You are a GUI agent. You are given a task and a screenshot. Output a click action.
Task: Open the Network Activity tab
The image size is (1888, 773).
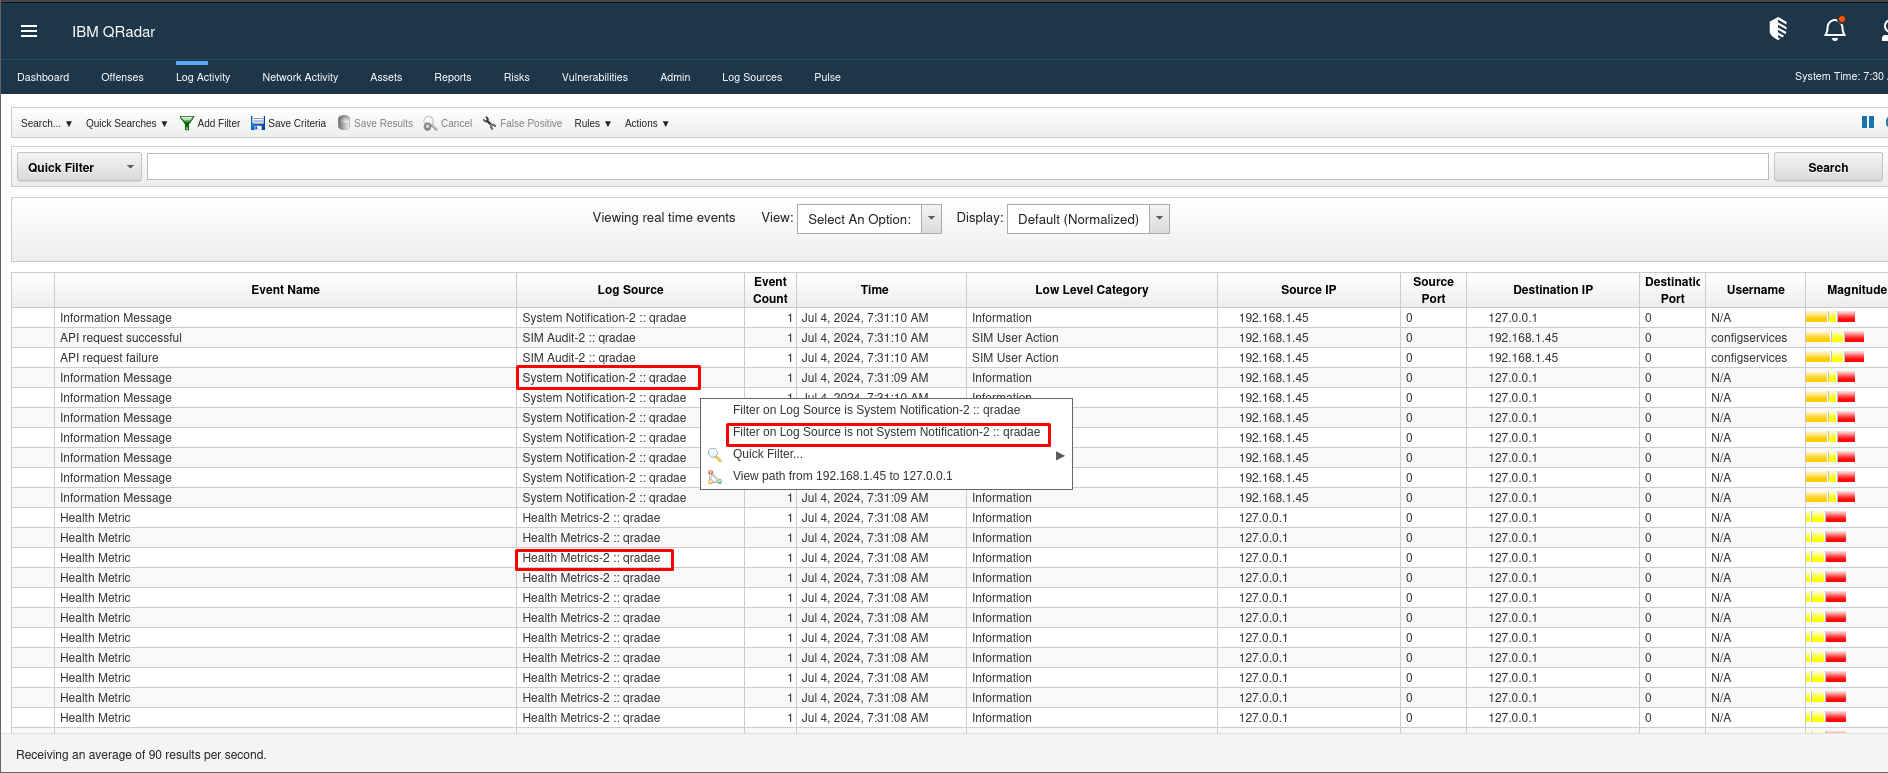300,77
